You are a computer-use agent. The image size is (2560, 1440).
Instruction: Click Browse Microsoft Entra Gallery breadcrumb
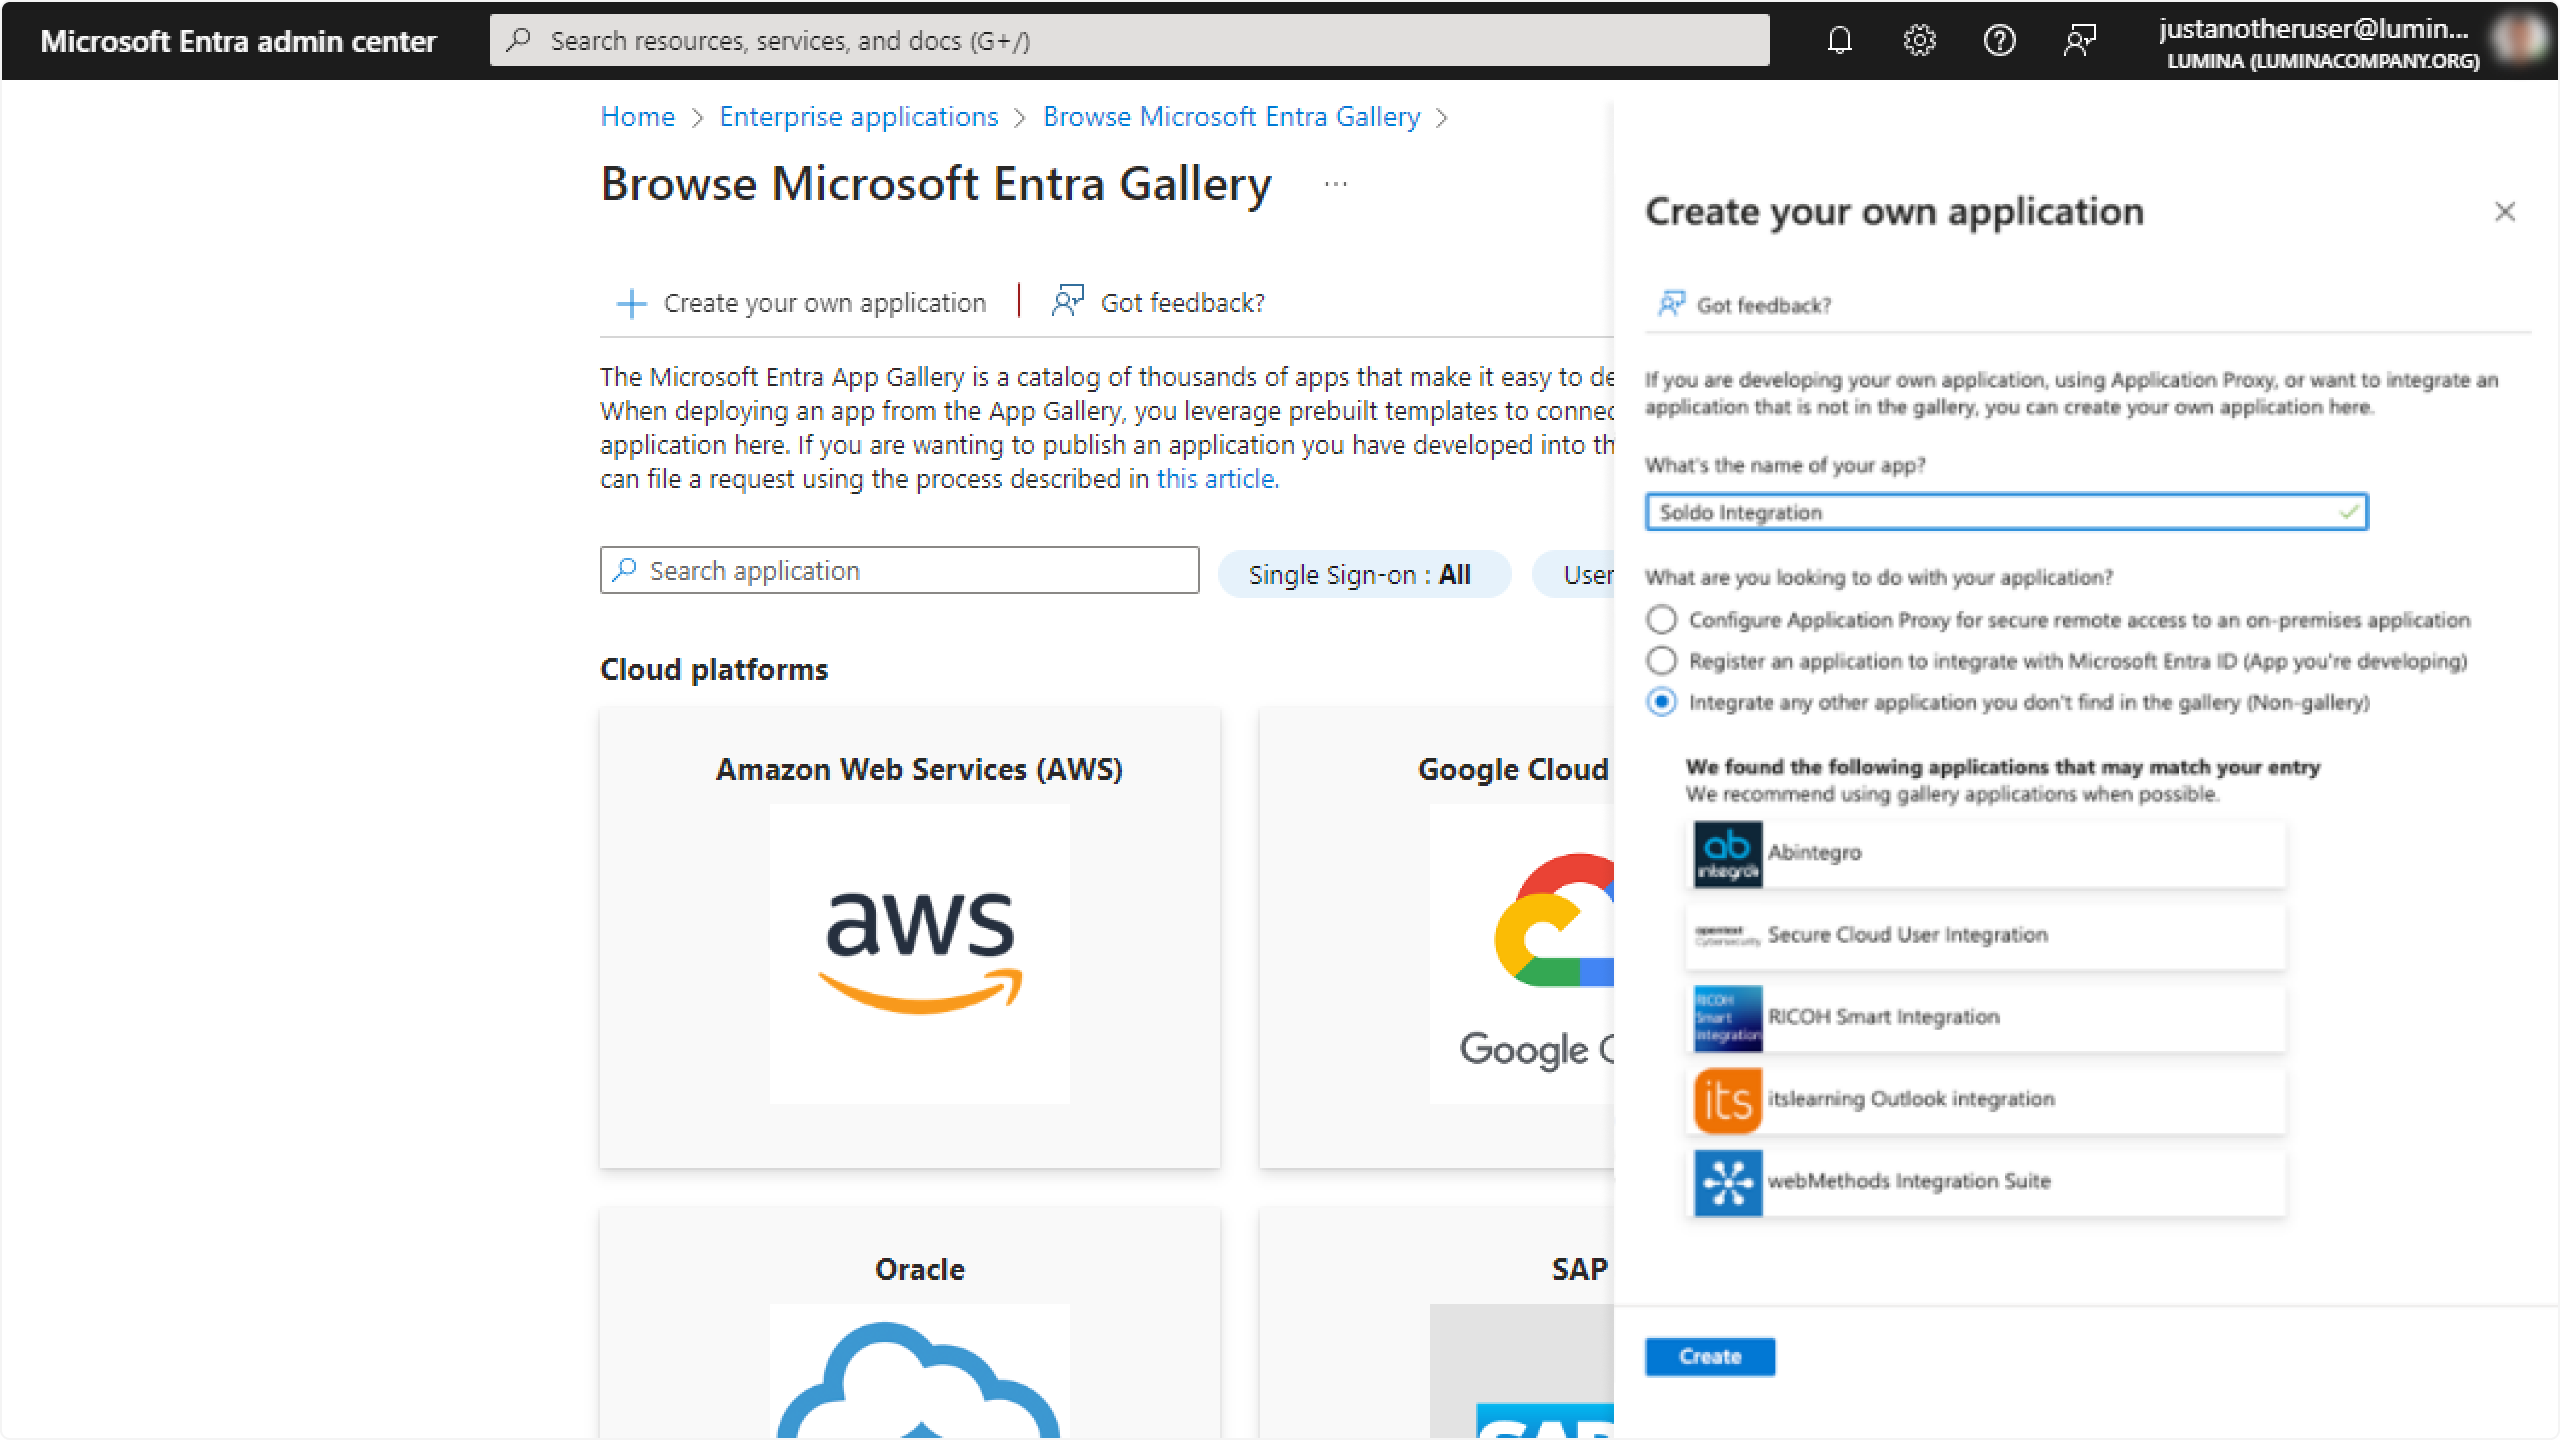(x=1231, y=117)
